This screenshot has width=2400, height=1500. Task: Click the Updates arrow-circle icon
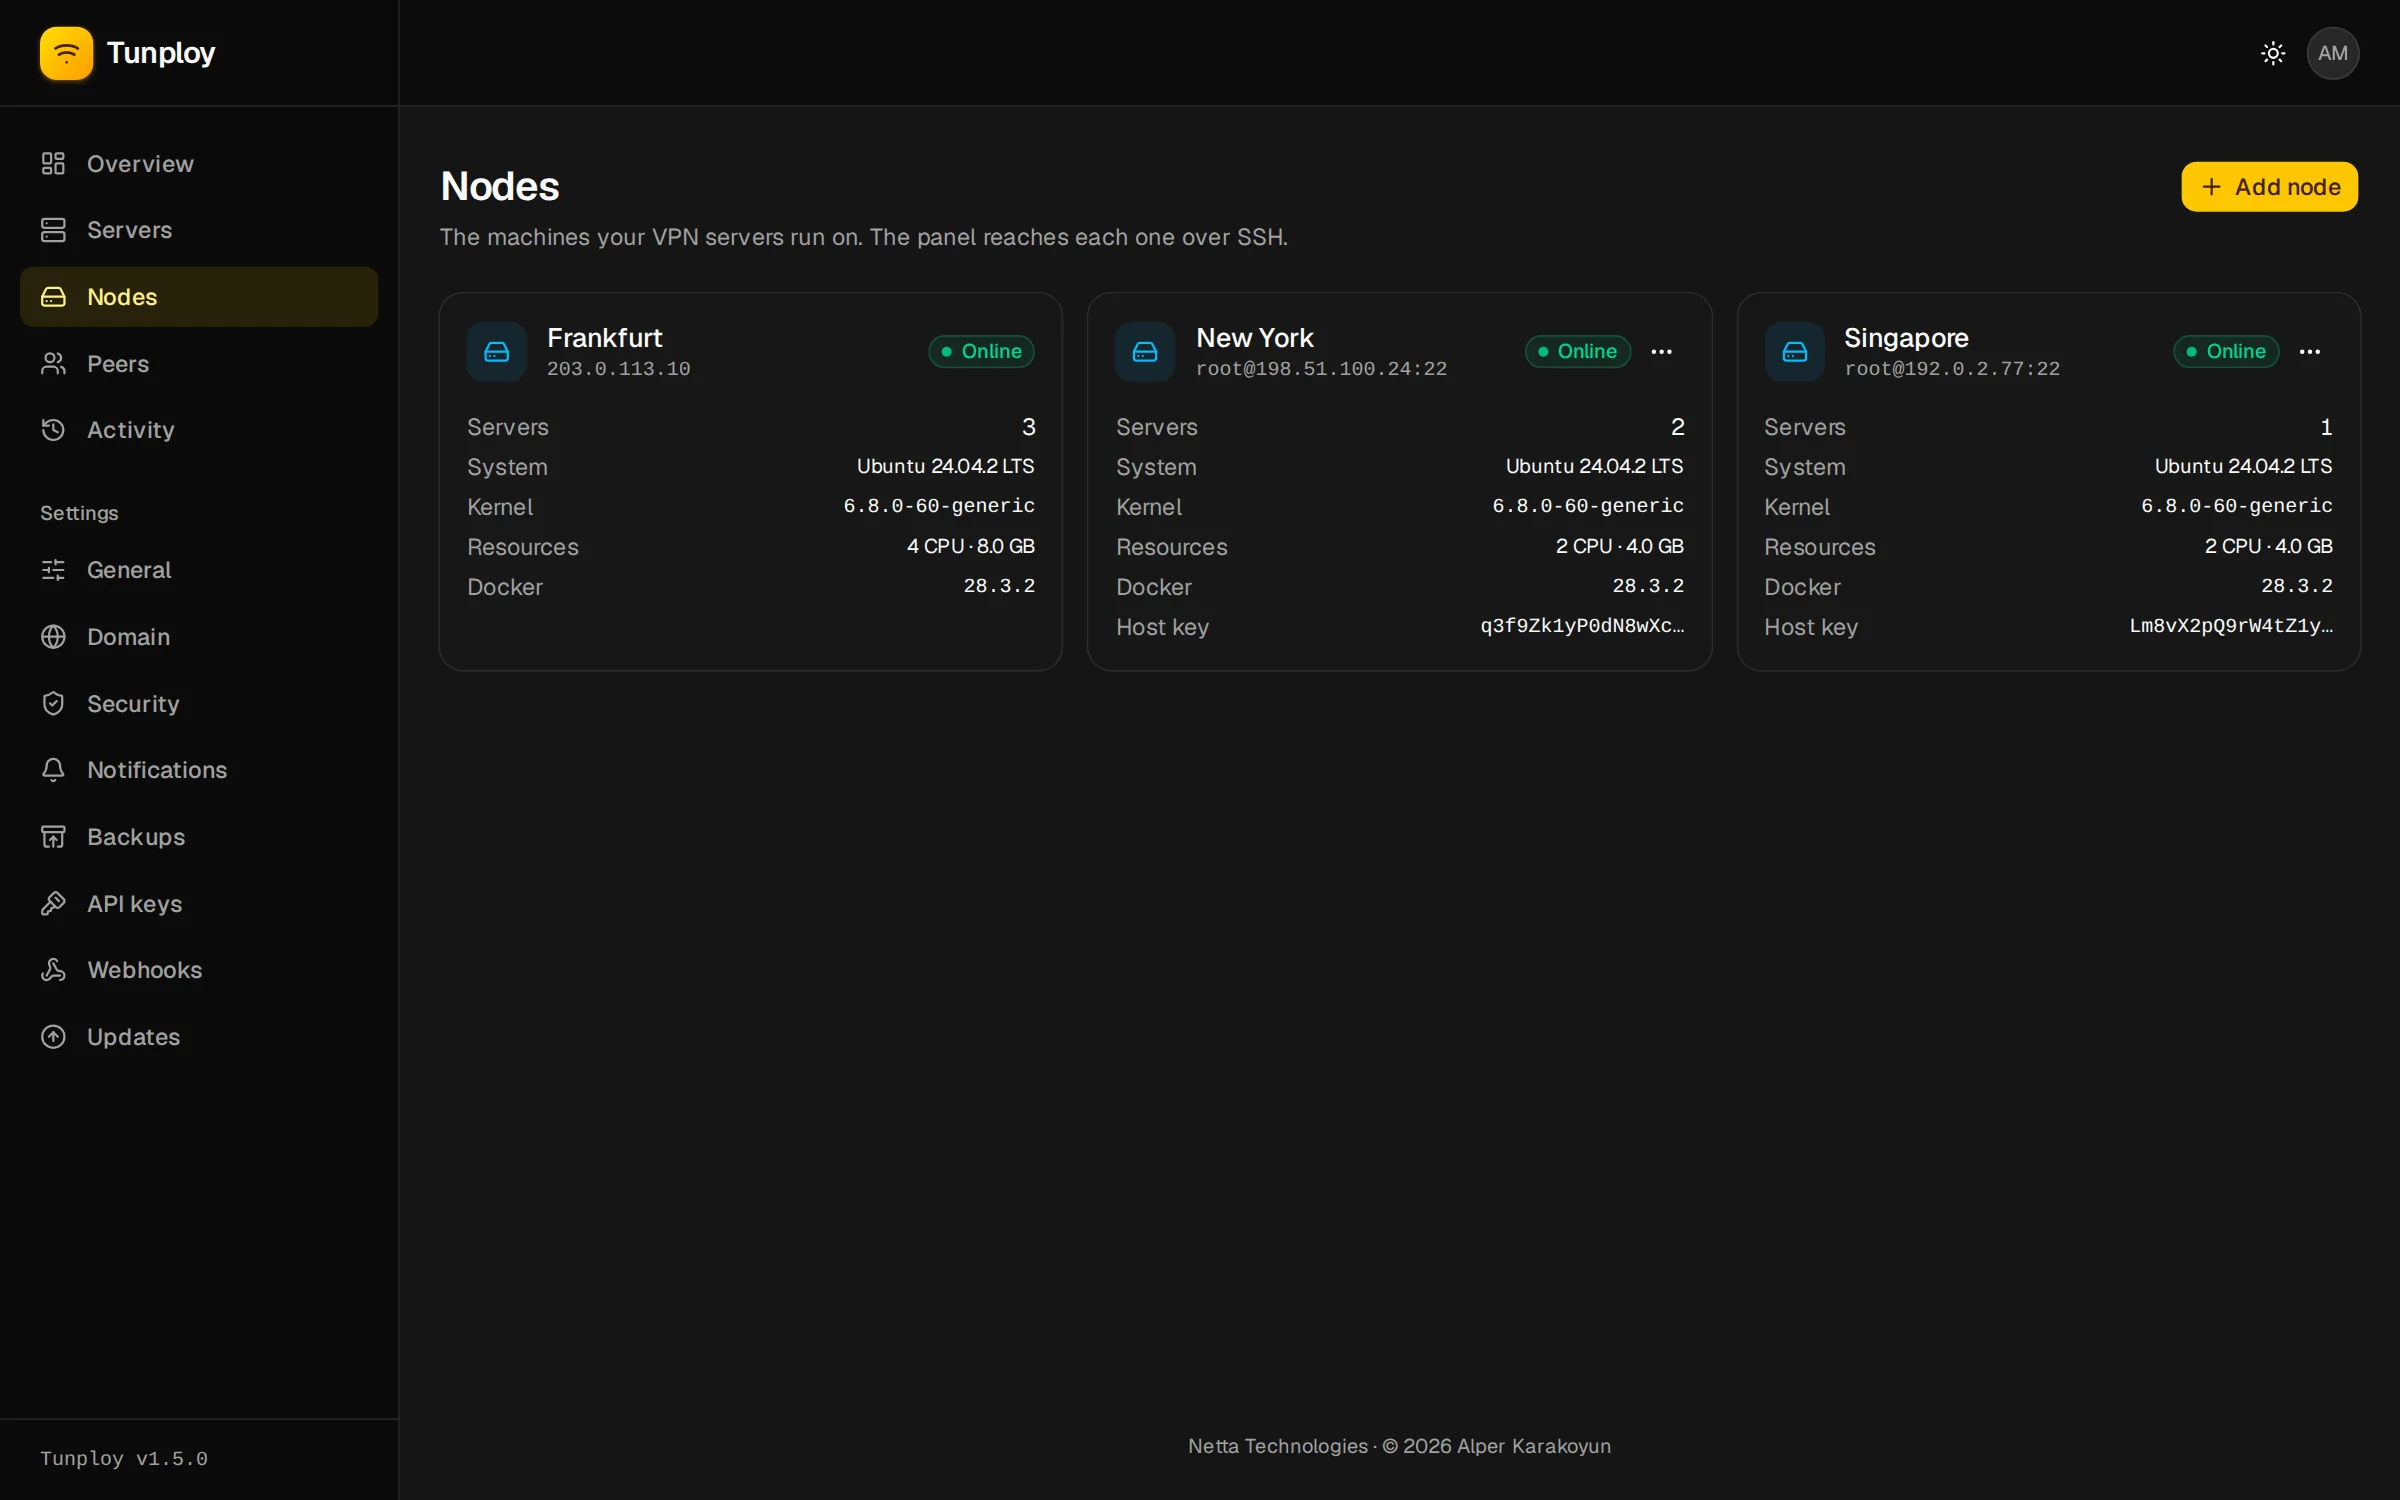[x=53, y=1037]
